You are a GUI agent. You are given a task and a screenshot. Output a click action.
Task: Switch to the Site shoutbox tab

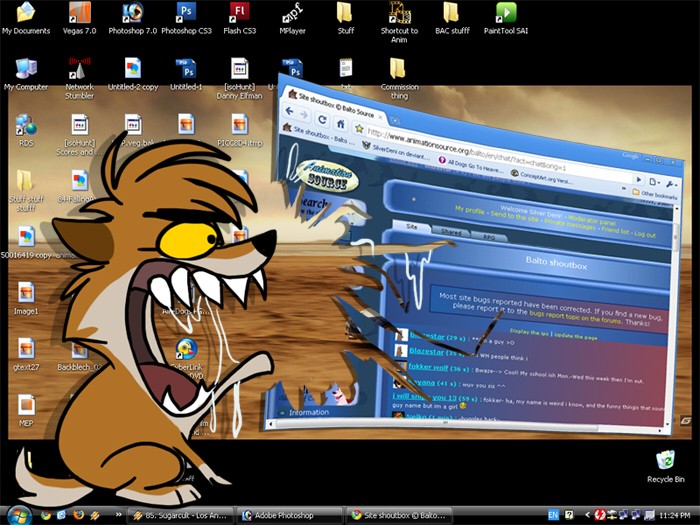coord(412,226)
